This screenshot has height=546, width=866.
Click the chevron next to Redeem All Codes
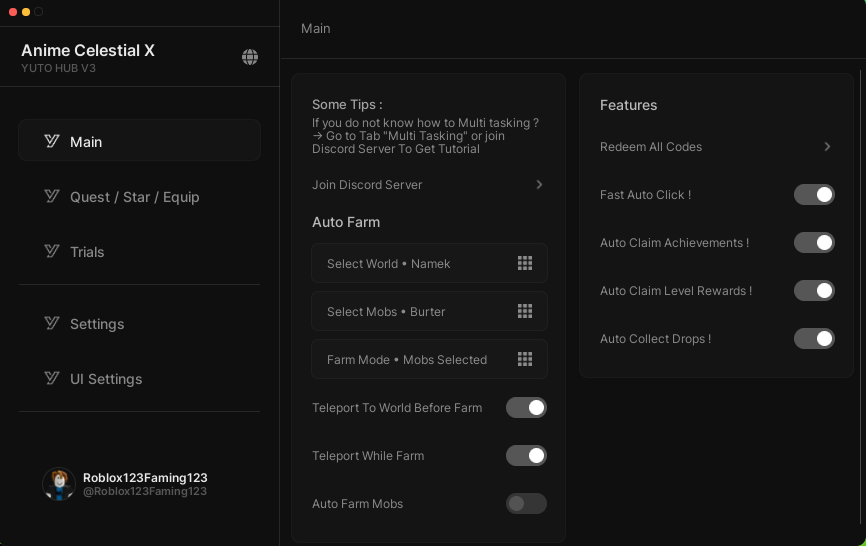(827, 146)
